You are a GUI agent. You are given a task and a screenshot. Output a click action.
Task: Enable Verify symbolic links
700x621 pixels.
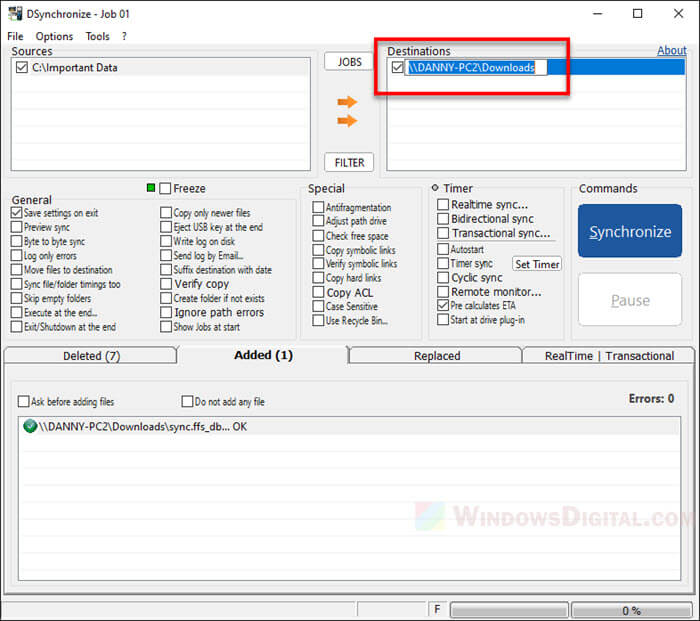(x=318, y=264)
